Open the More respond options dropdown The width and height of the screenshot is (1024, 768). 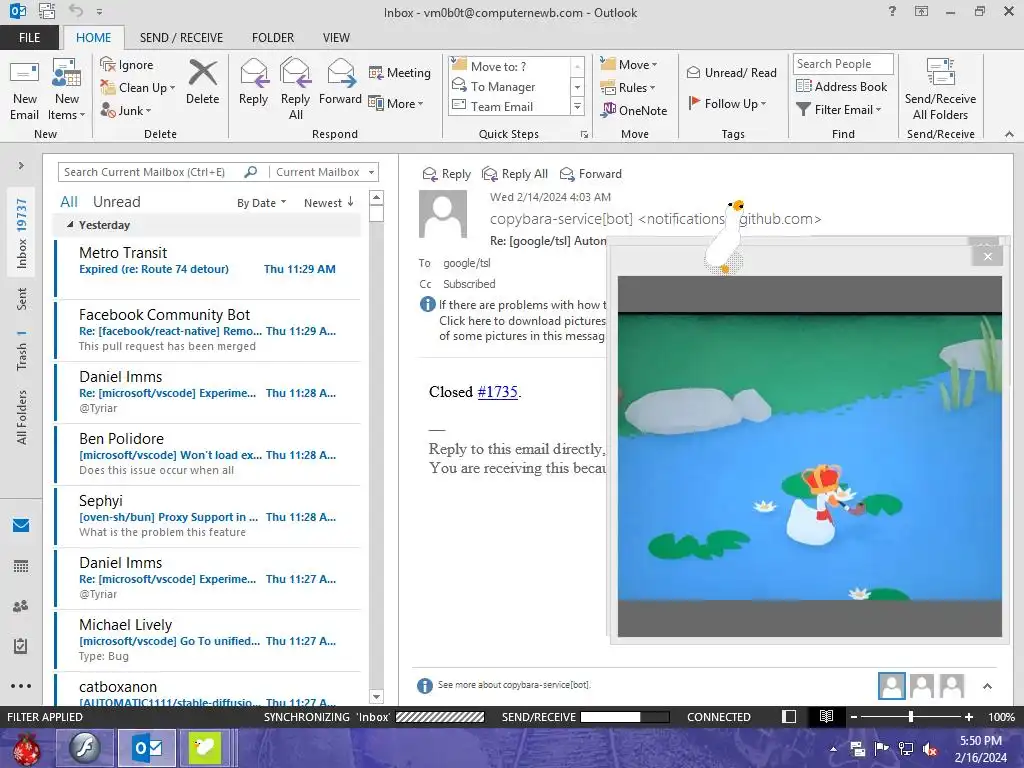(x=396, y=103)
